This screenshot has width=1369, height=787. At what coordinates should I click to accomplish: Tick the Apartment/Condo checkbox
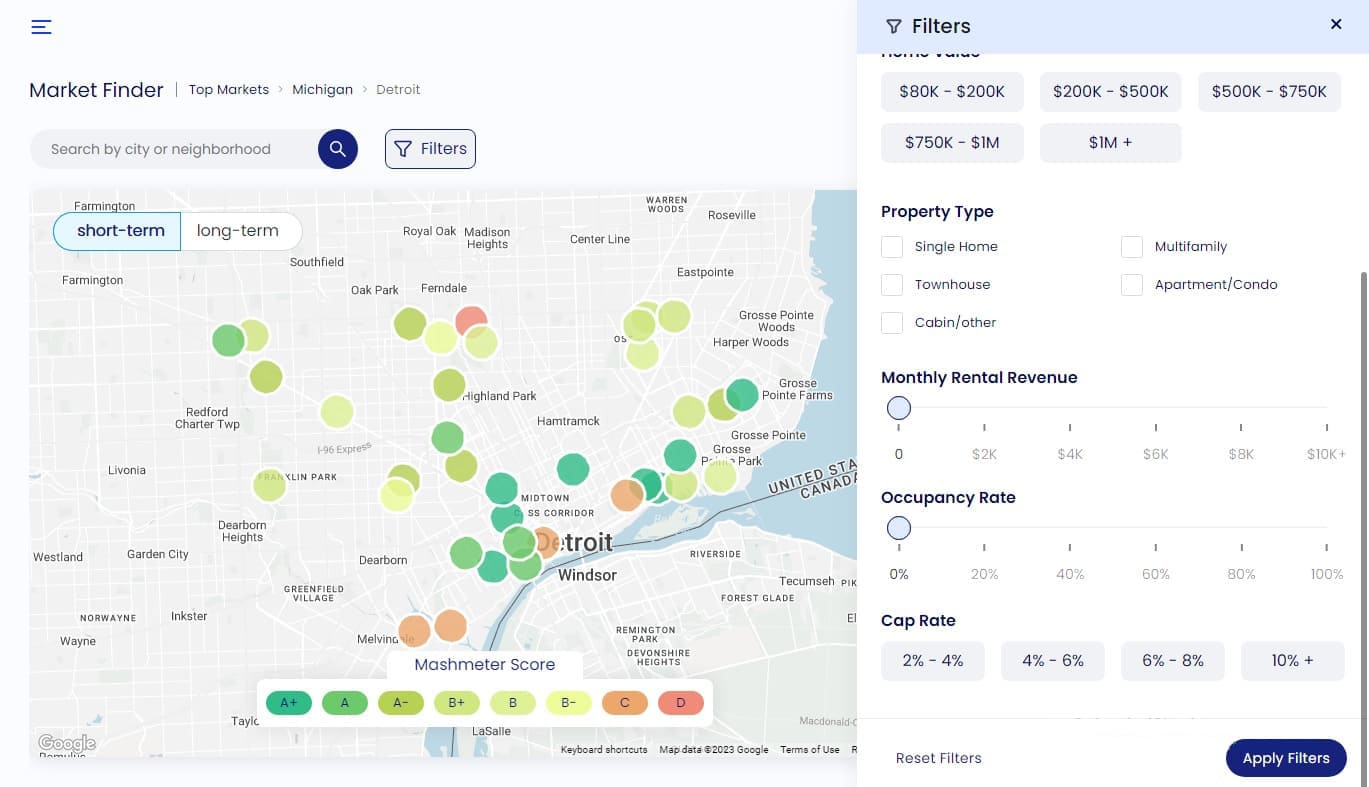click(1132, 285)
